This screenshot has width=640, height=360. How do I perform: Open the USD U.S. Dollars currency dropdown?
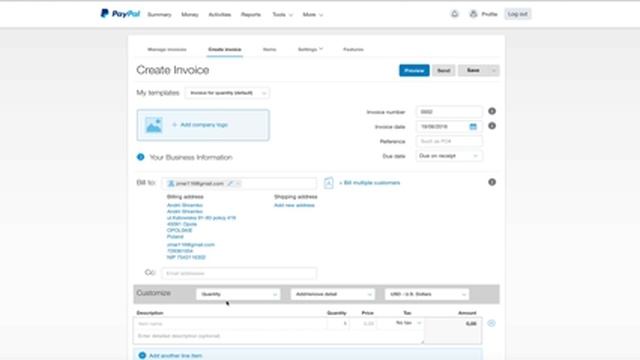point(427,294)
